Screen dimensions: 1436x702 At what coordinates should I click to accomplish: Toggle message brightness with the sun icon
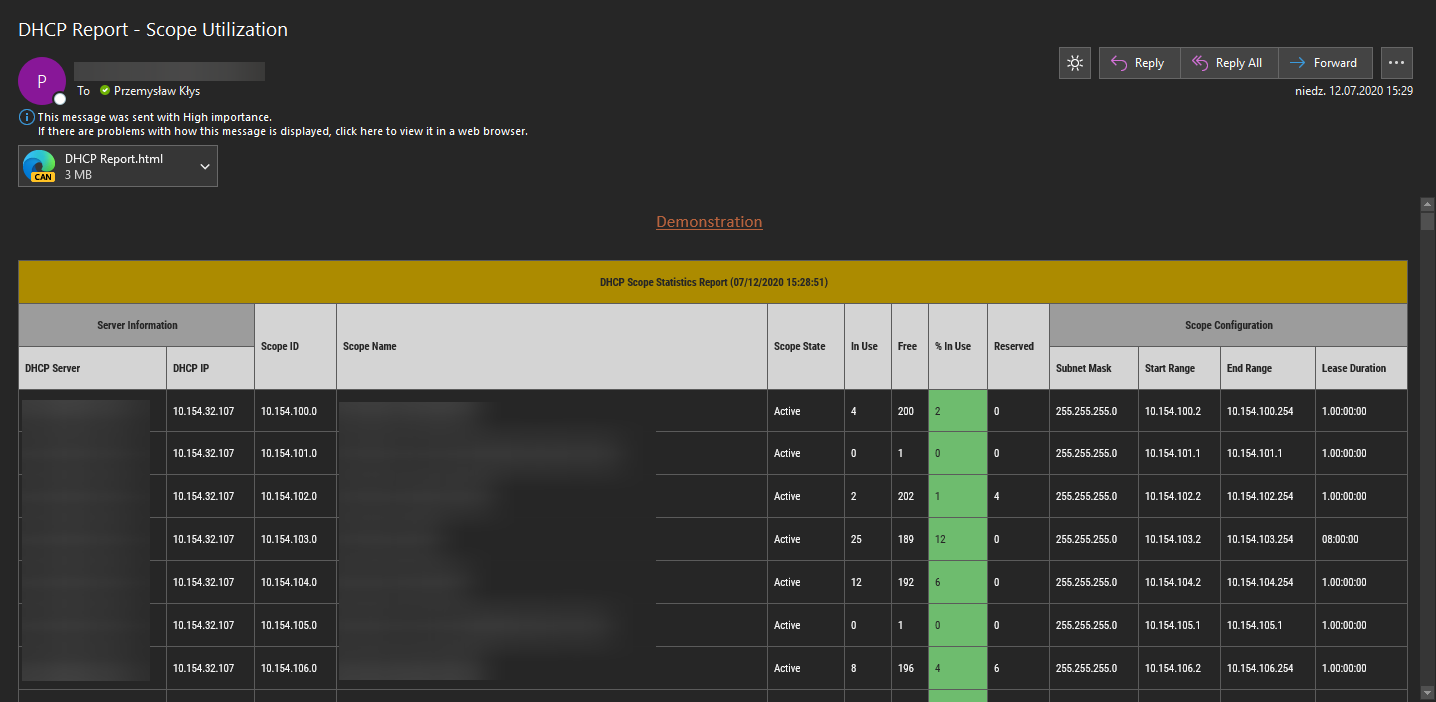pyautogui.click(x=1074, y=62)
